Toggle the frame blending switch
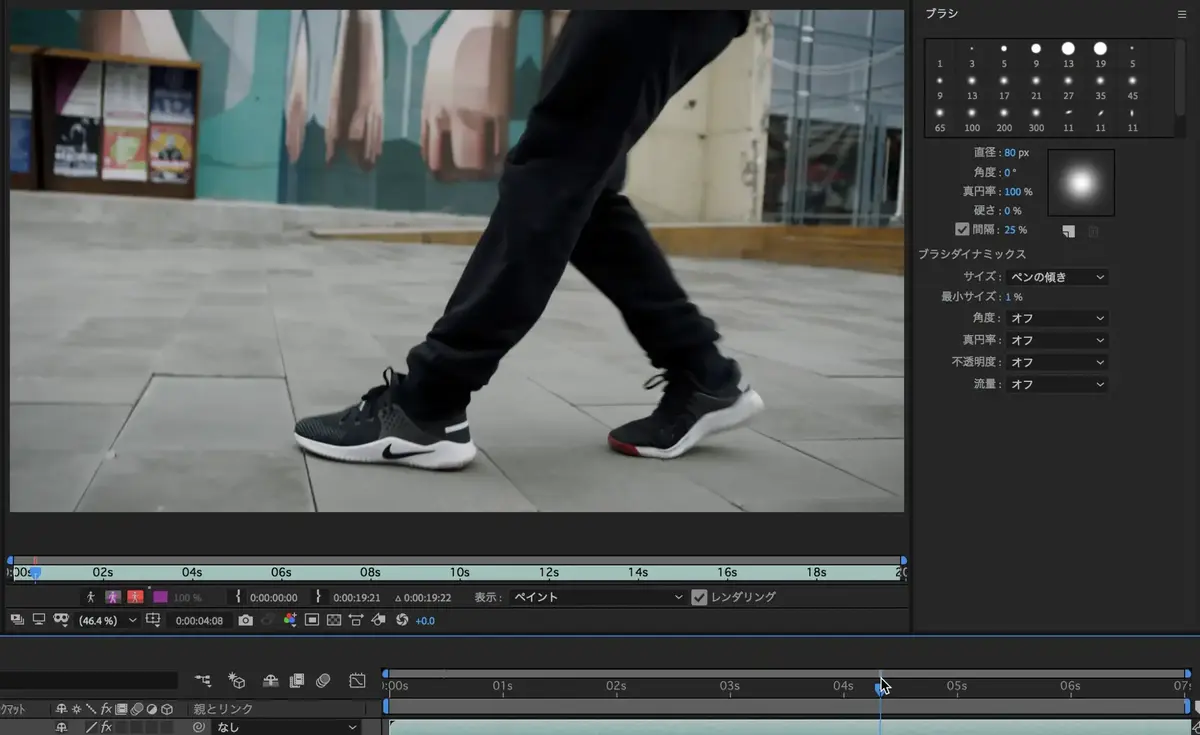The image size is (1200, 735). [x=296, y=681]
